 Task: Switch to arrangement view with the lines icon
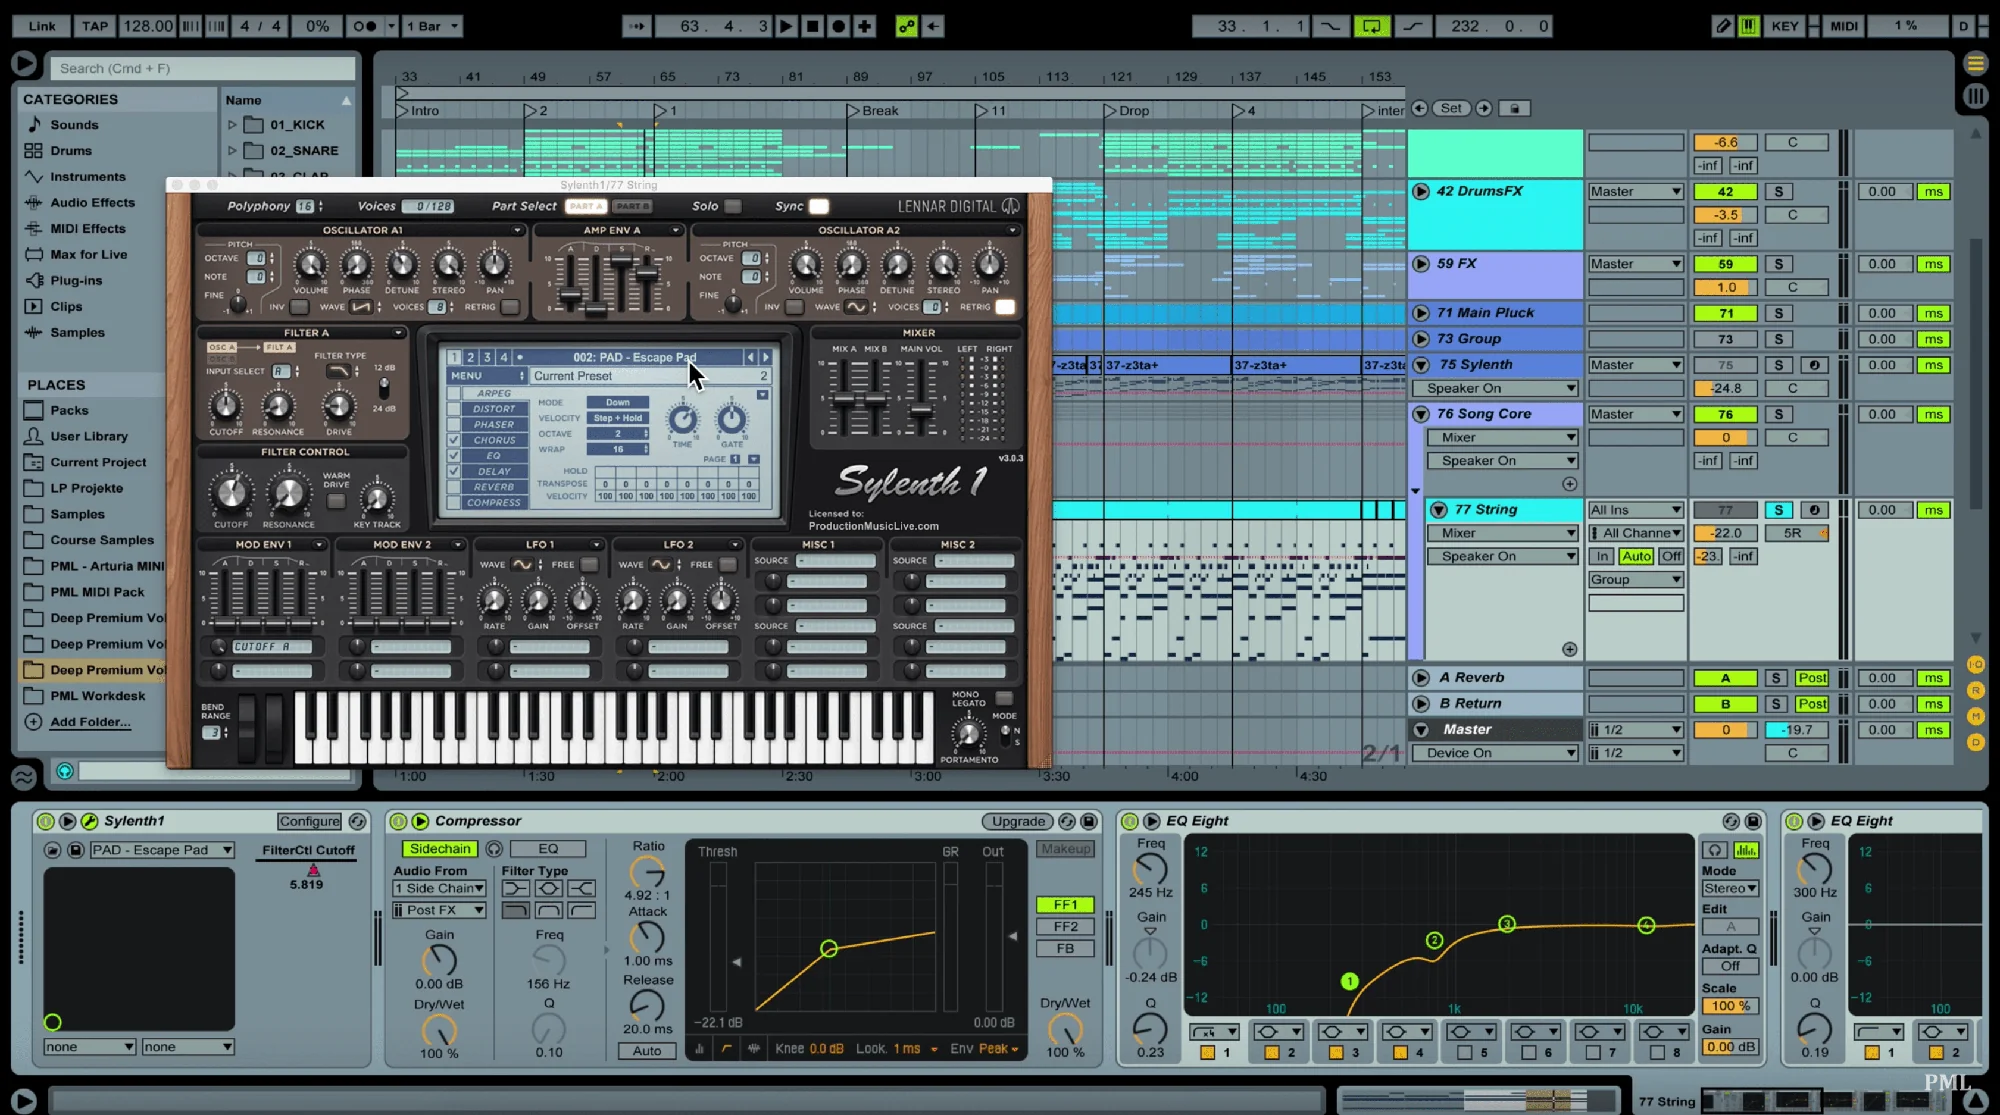tap(1975, 64)
